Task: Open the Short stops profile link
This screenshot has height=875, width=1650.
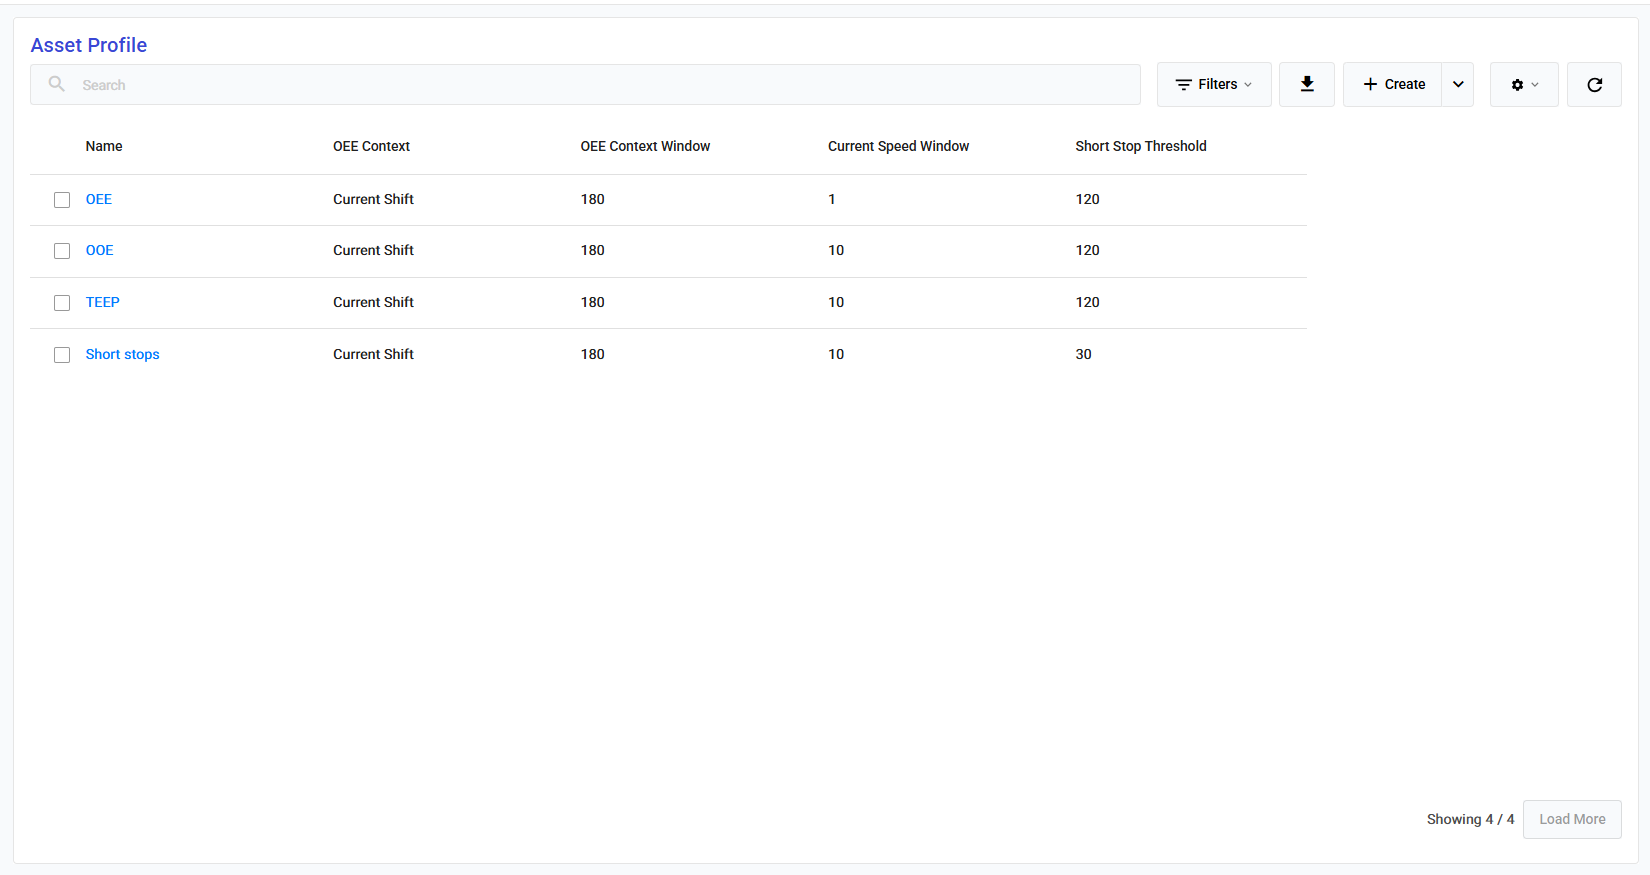Action: [x=122, y=354]
